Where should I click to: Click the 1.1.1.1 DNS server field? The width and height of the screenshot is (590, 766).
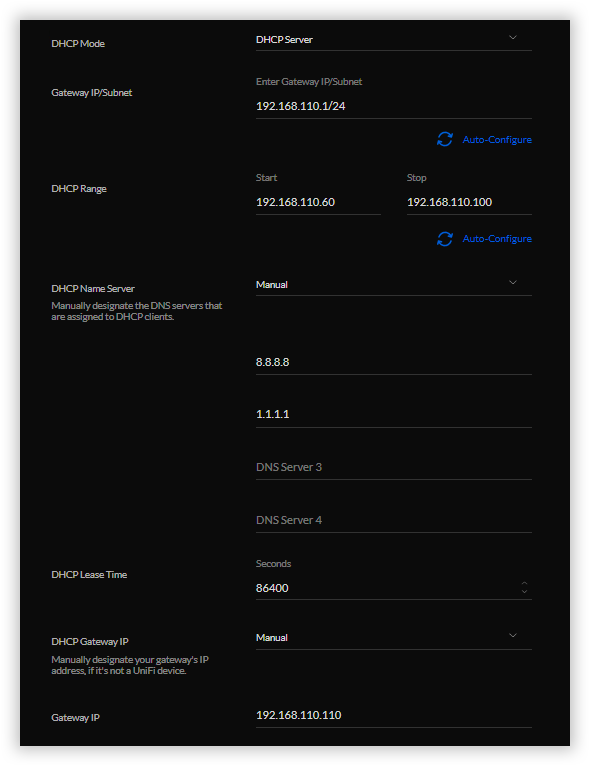pyautogui.click(x=394, y=414)
